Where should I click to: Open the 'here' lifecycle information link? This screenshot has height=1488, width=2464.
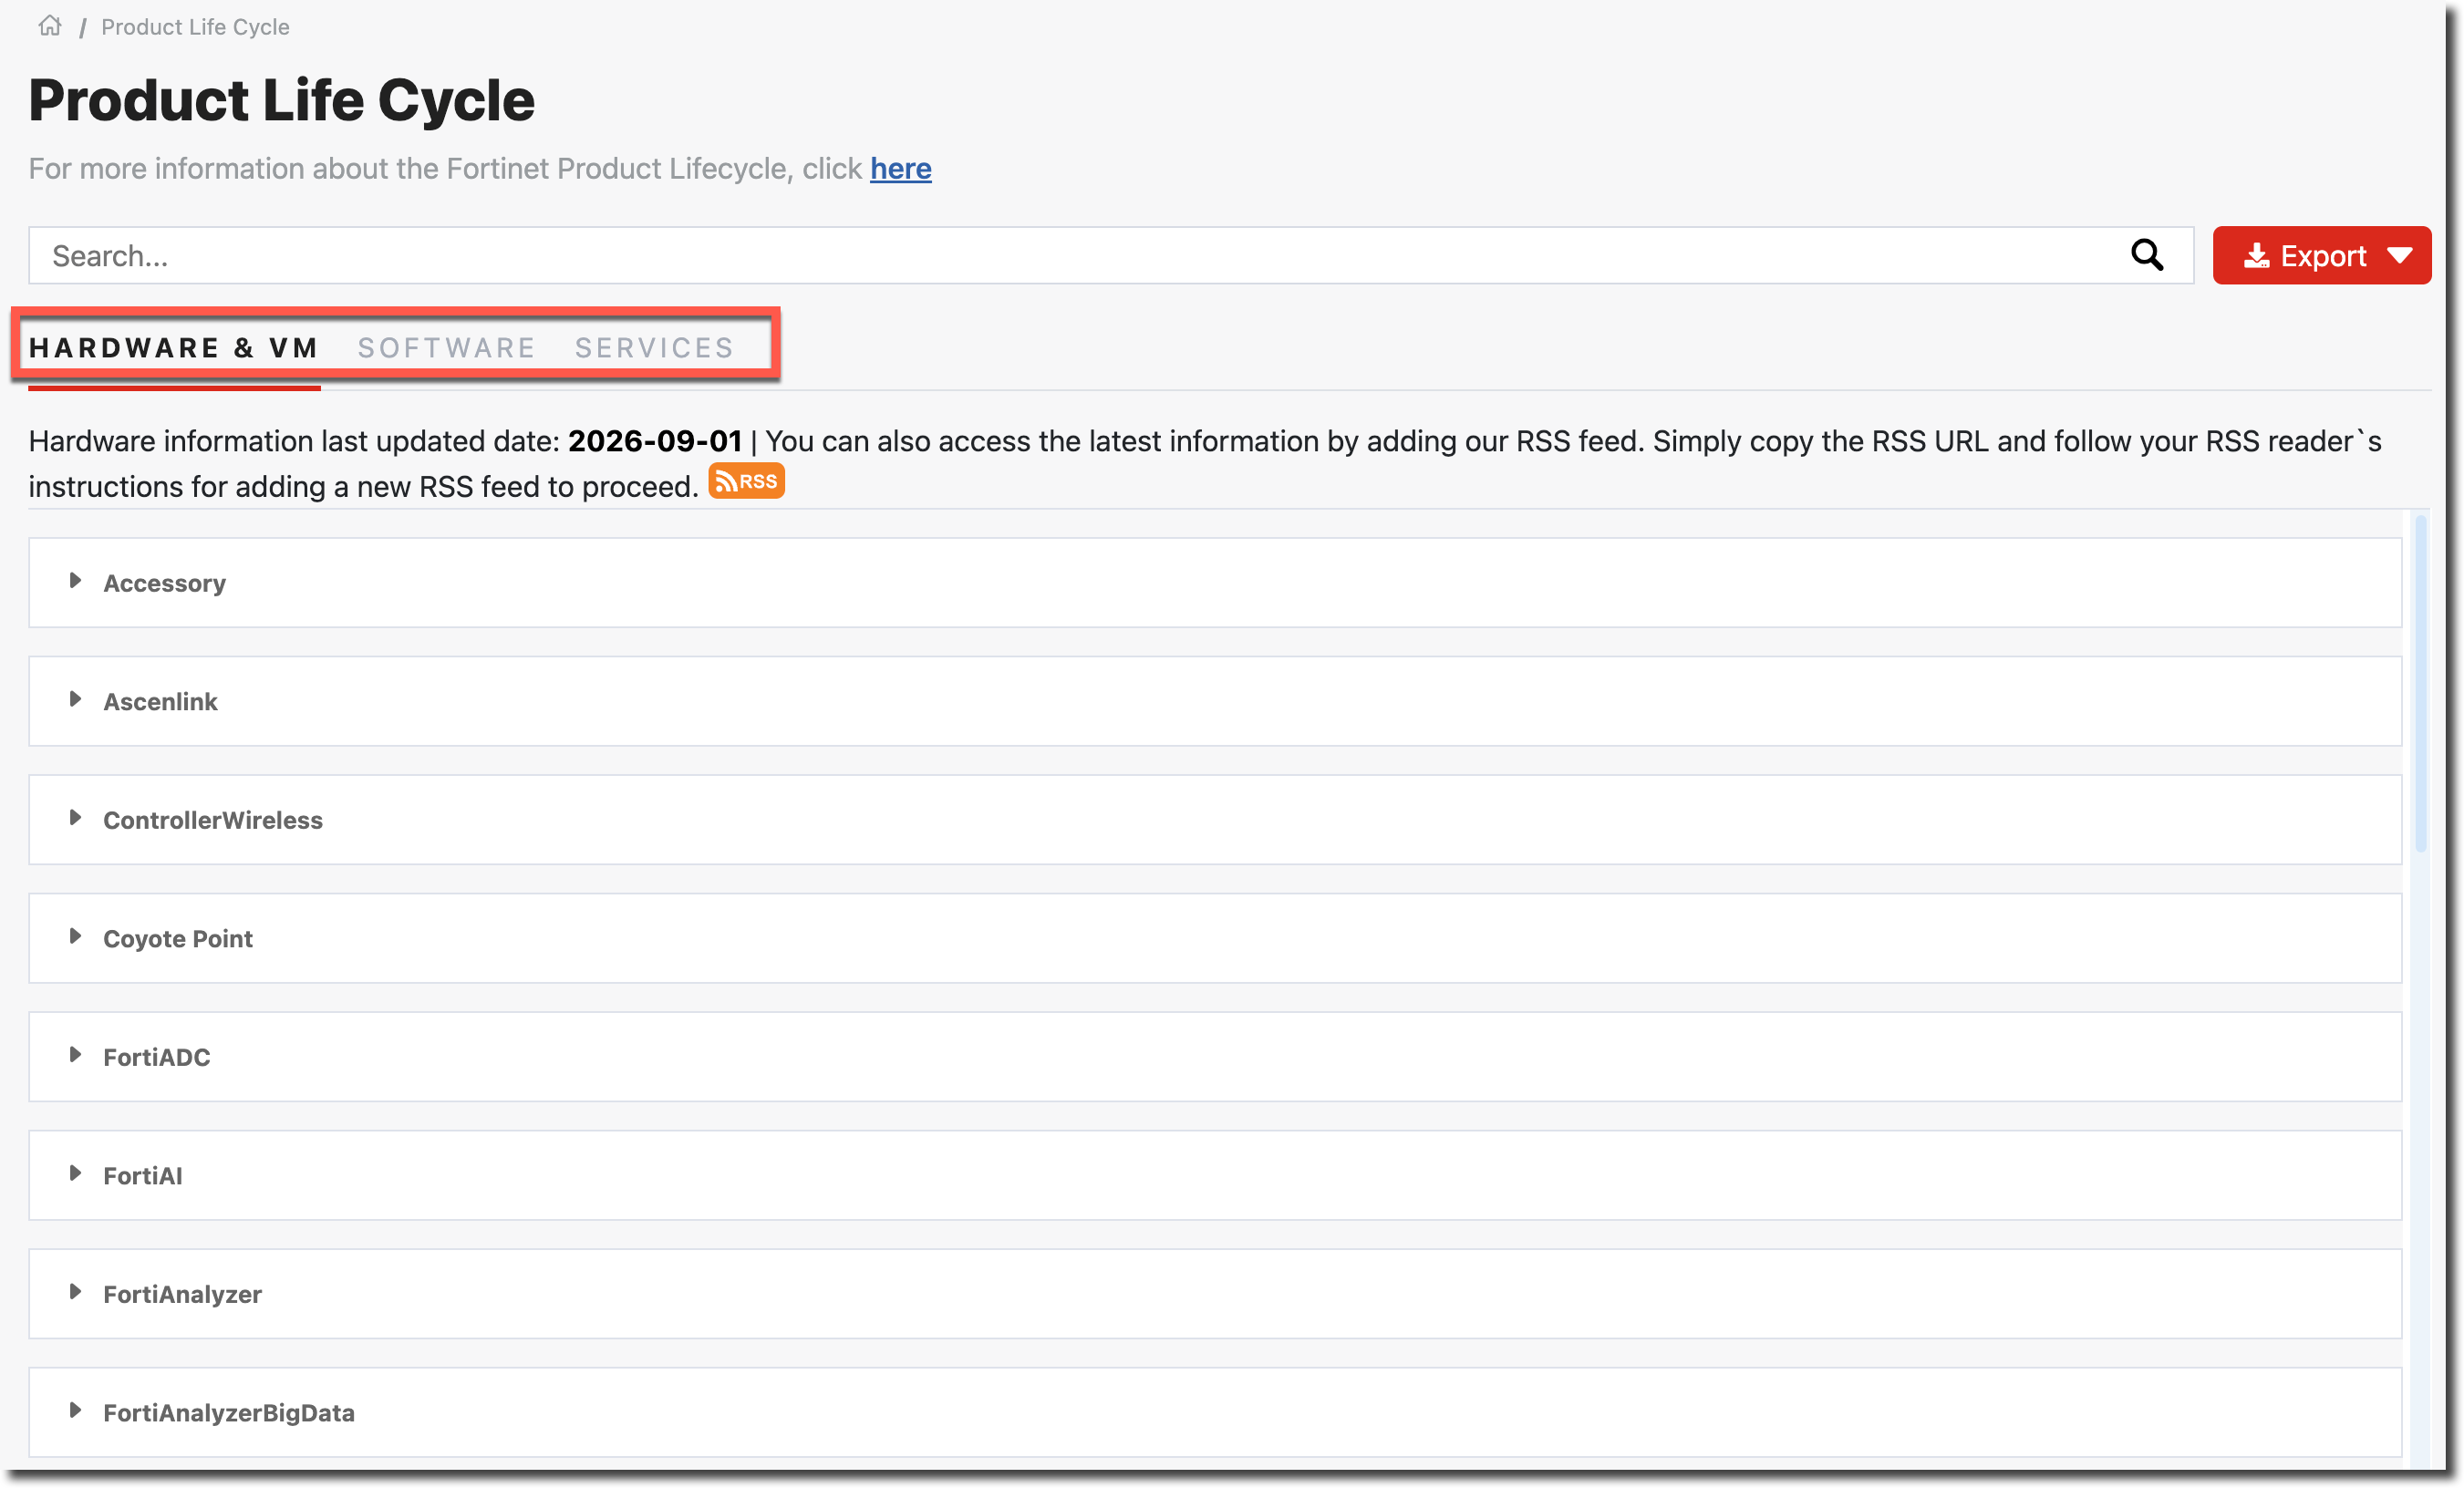click(x=900, y=168)
